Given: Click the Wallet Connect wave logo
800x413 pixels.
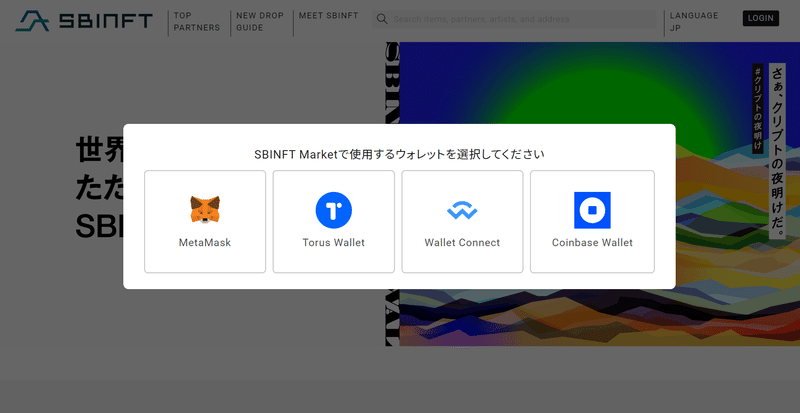Looking at the screenshot, I should [x=462, y=210].
